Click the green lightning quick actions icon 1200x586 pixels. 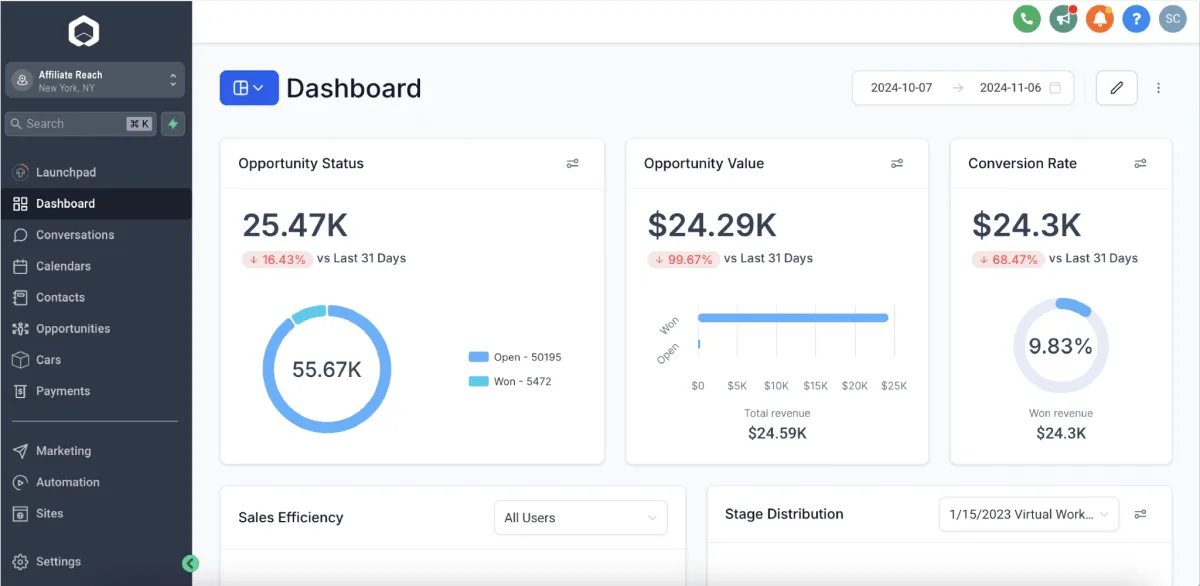(x=173, y=124)
